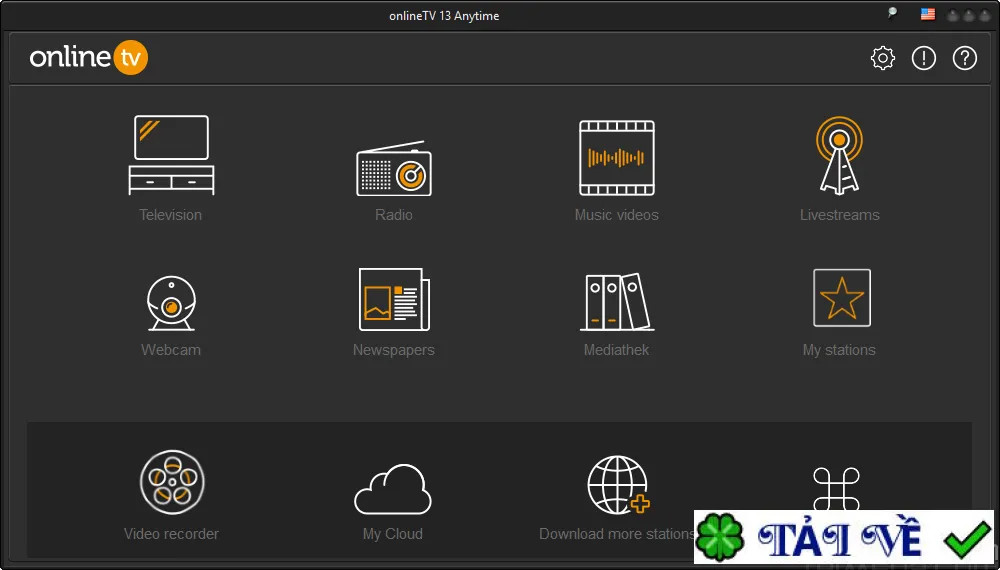Click the Download more stations globe
This screenshot has height=570, width=1000.
pyautogui.click(x=618, y=485)
